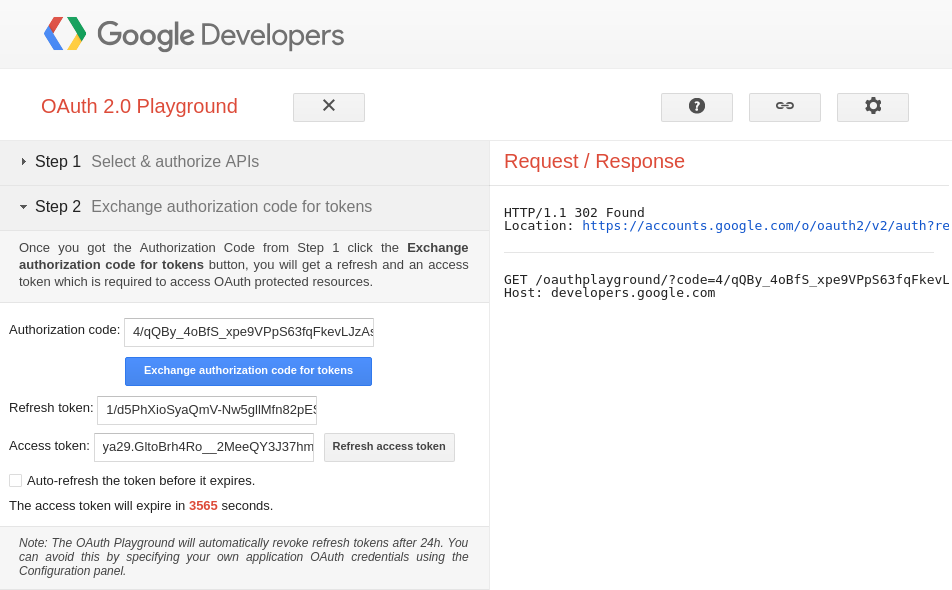Click the Google Developers logo
Screen dimensions: 952x590
(194, 35)
